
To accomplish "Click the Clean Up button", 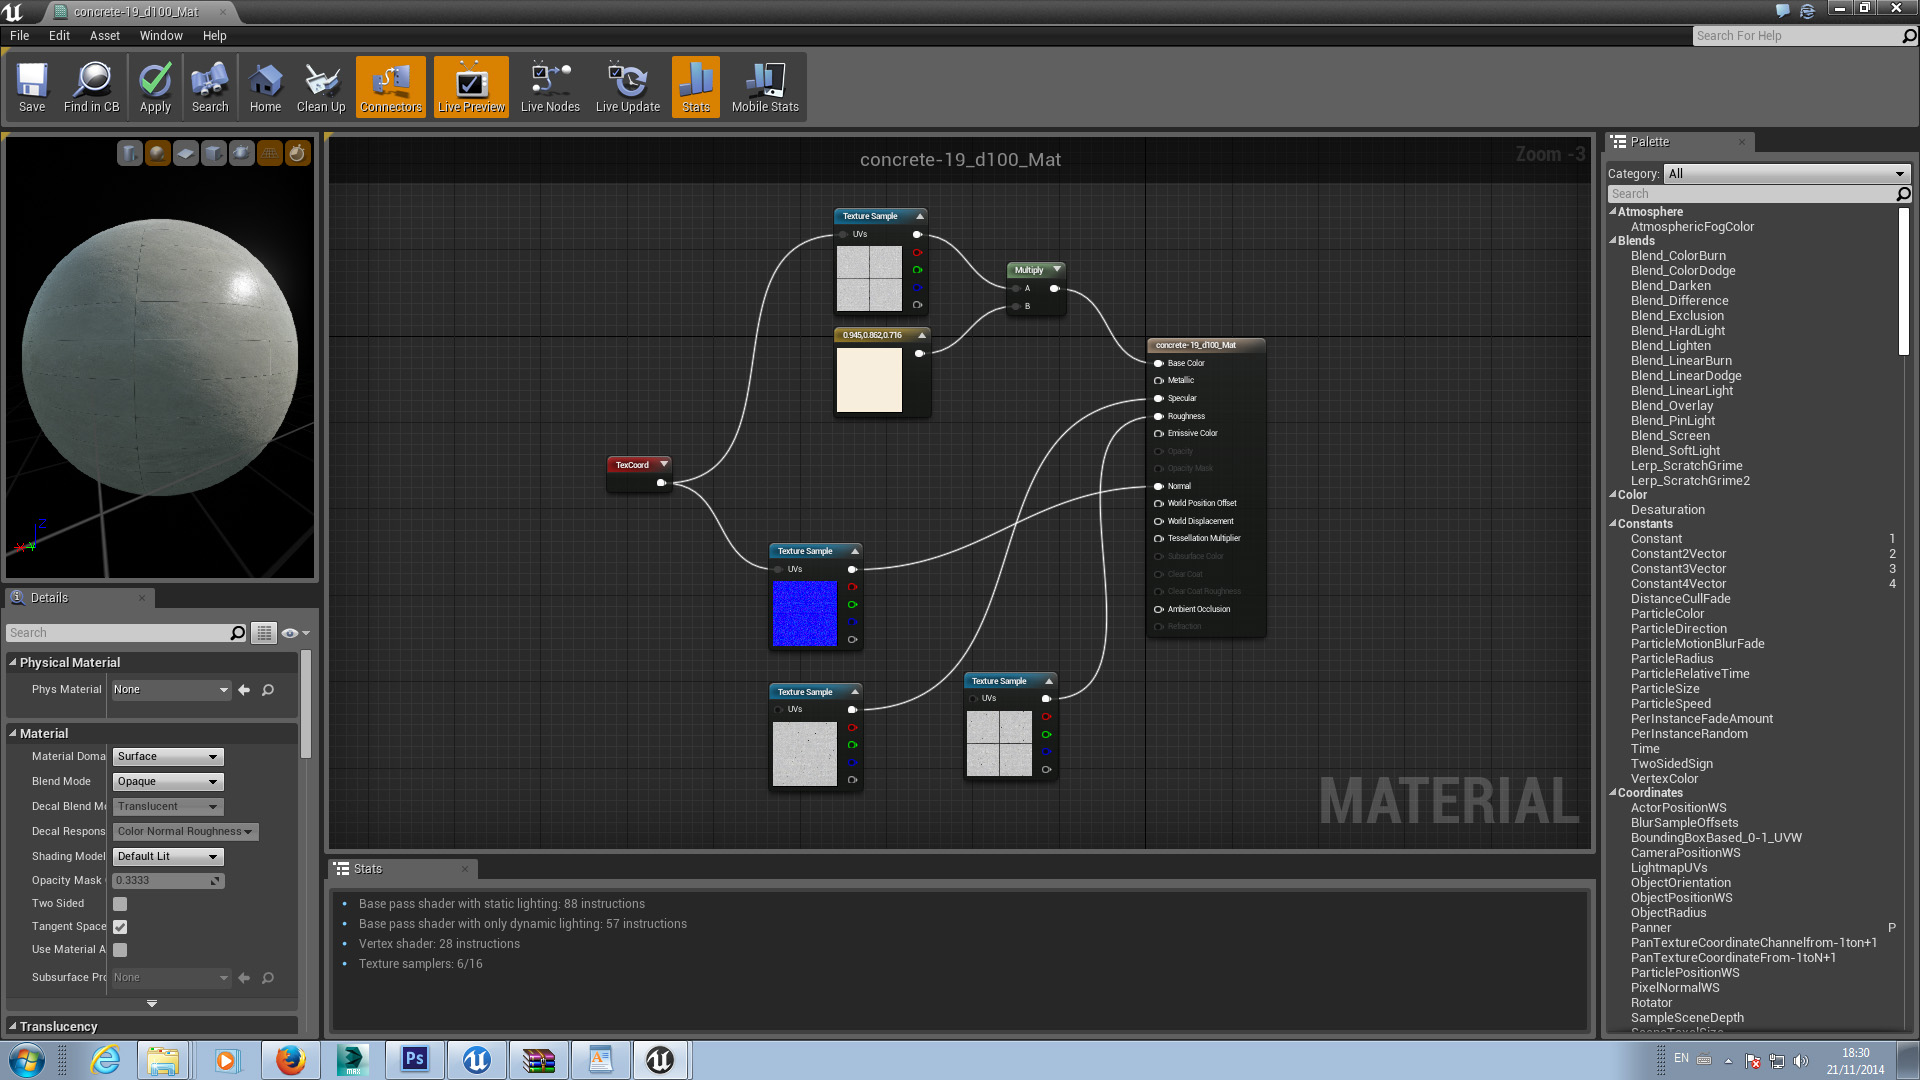I will 320,86.
